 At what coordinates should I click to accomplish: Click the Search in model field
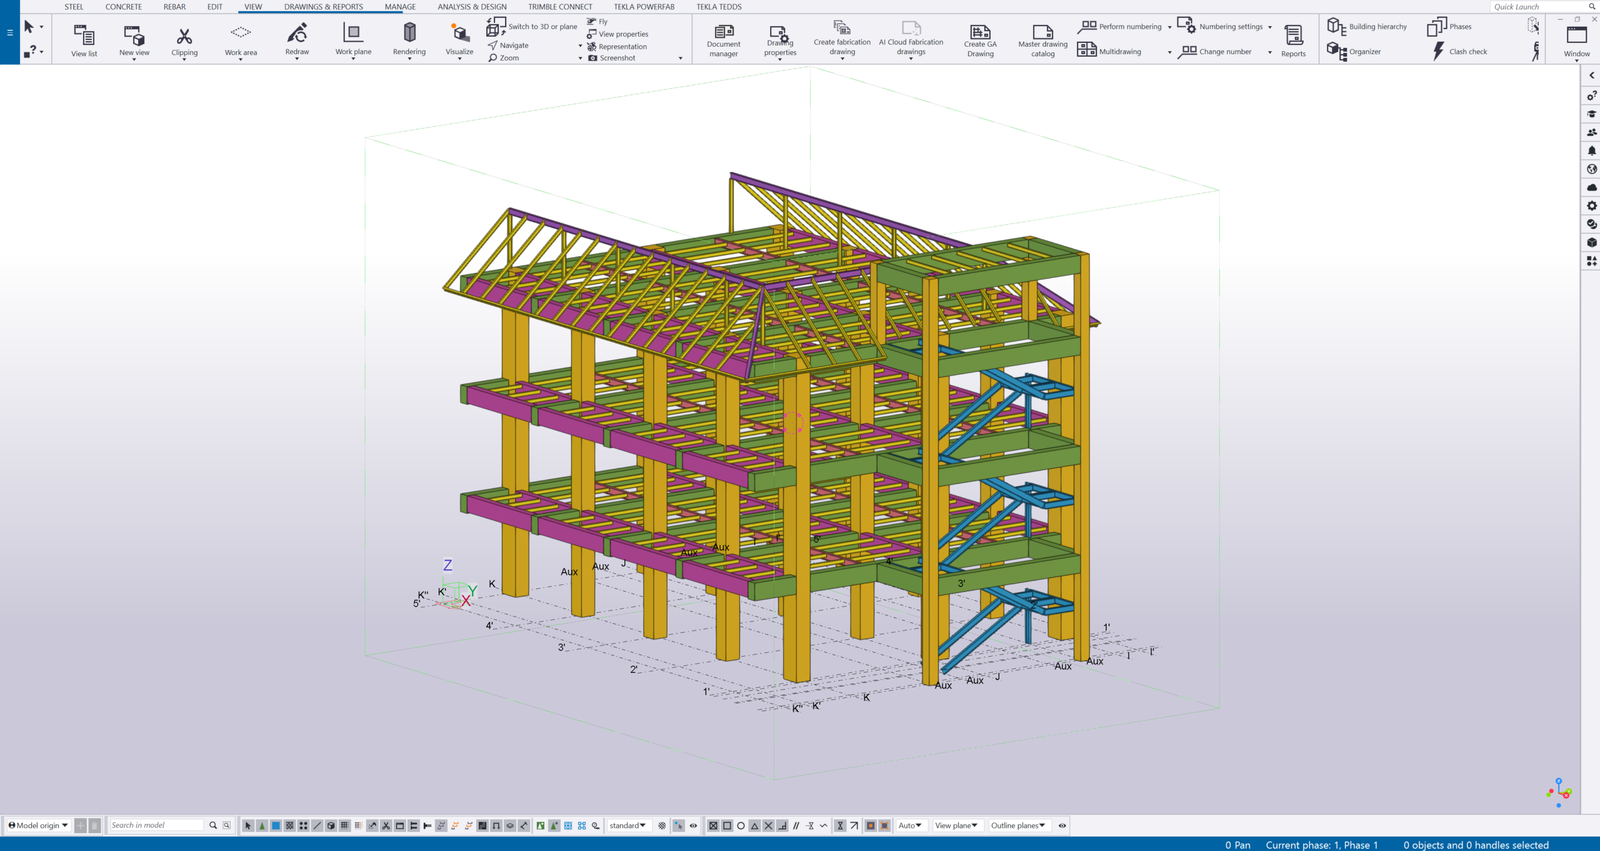pyautogui.click(x=157, y=826)
